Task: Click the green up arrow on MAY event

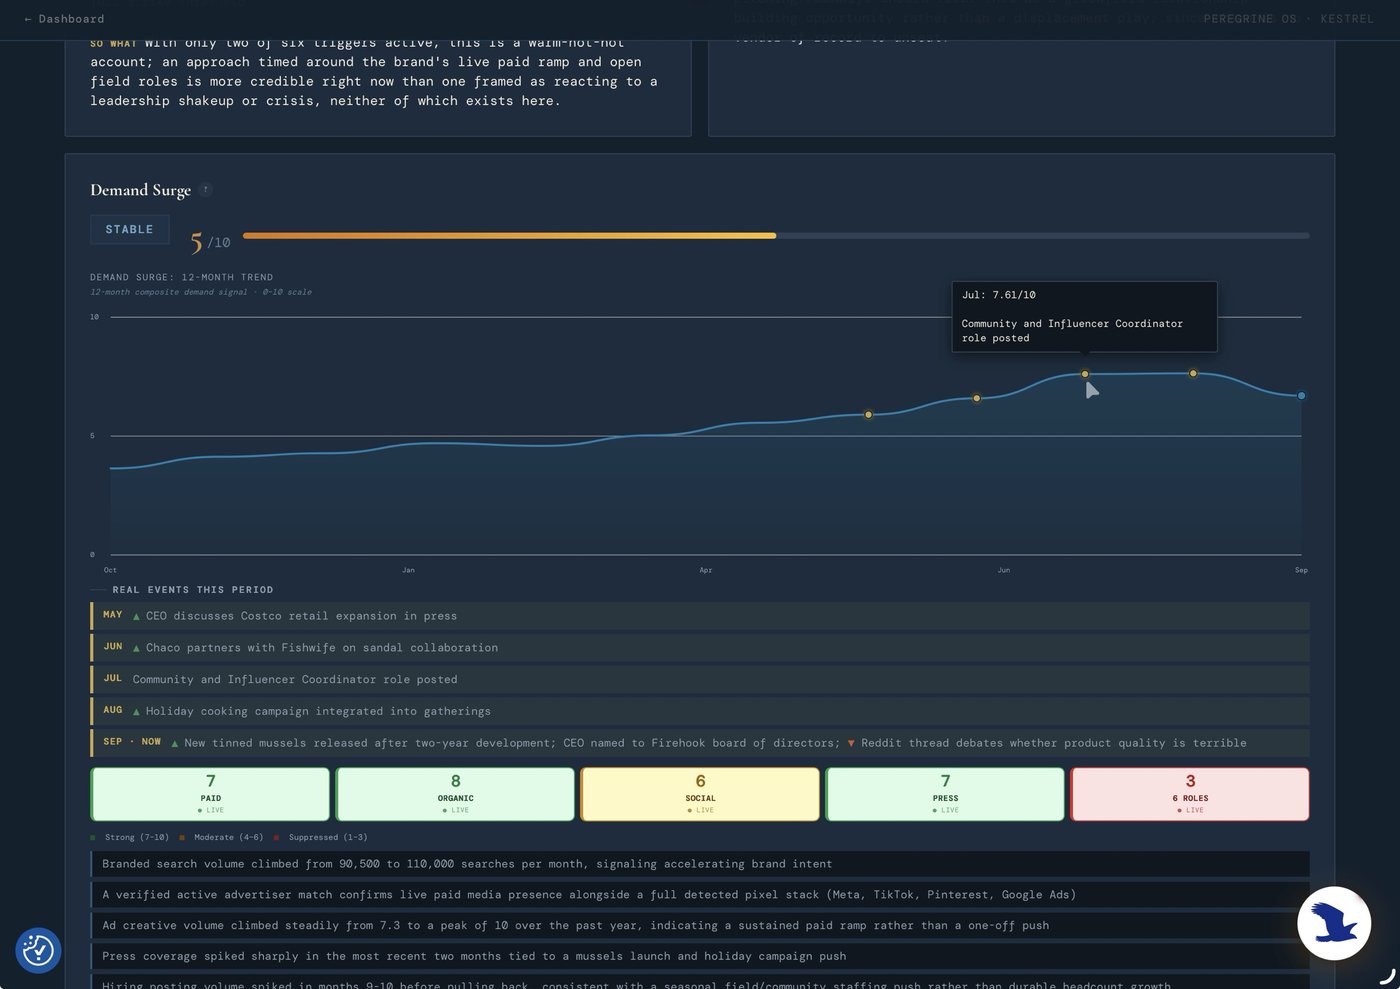Action: tap(137, 617)
